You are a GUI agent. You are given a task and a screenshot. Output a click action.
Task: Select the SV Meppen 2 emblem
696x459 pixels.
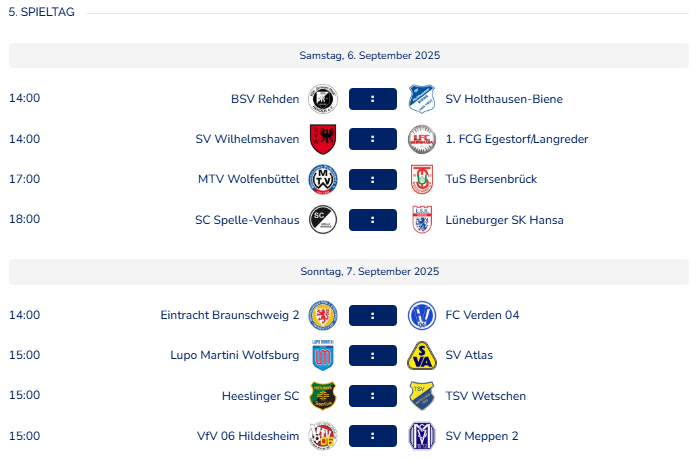click(422, 436)
